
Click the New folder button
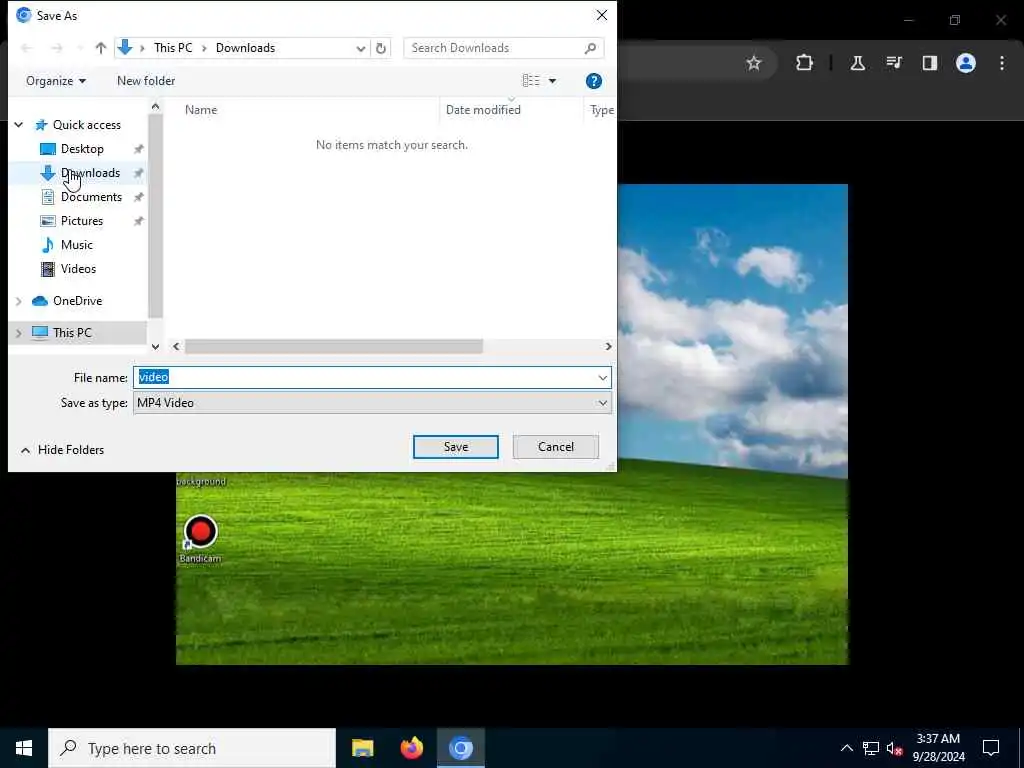pyautogui.click(x=146, y=81)
